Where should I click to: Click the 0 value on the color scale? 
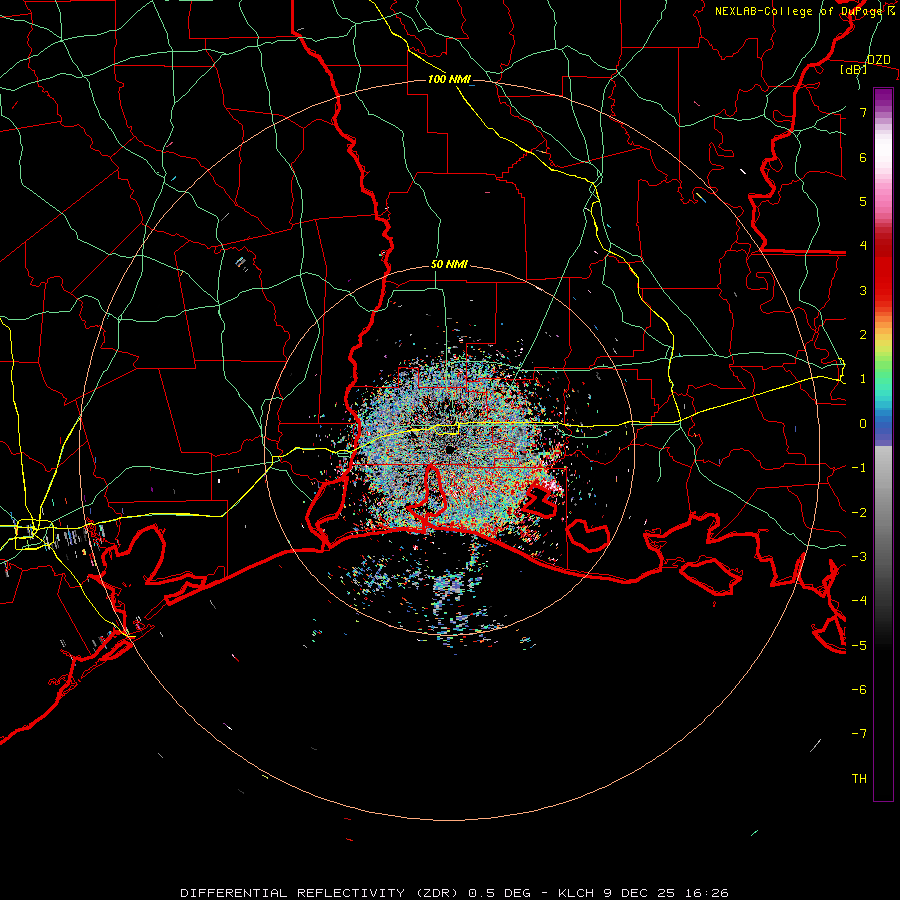click(x=863, y=424)
